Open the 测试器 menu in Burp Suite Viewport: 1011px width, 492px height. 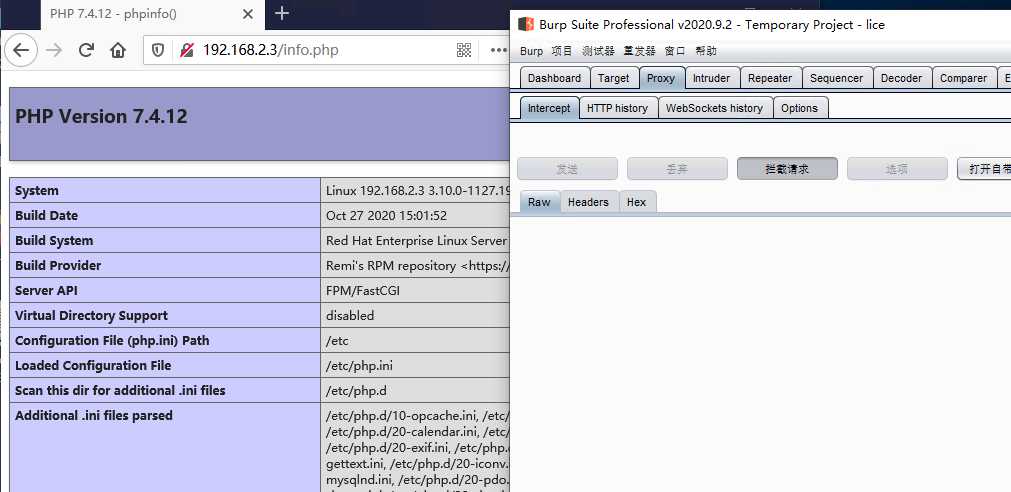pos(598,51)
